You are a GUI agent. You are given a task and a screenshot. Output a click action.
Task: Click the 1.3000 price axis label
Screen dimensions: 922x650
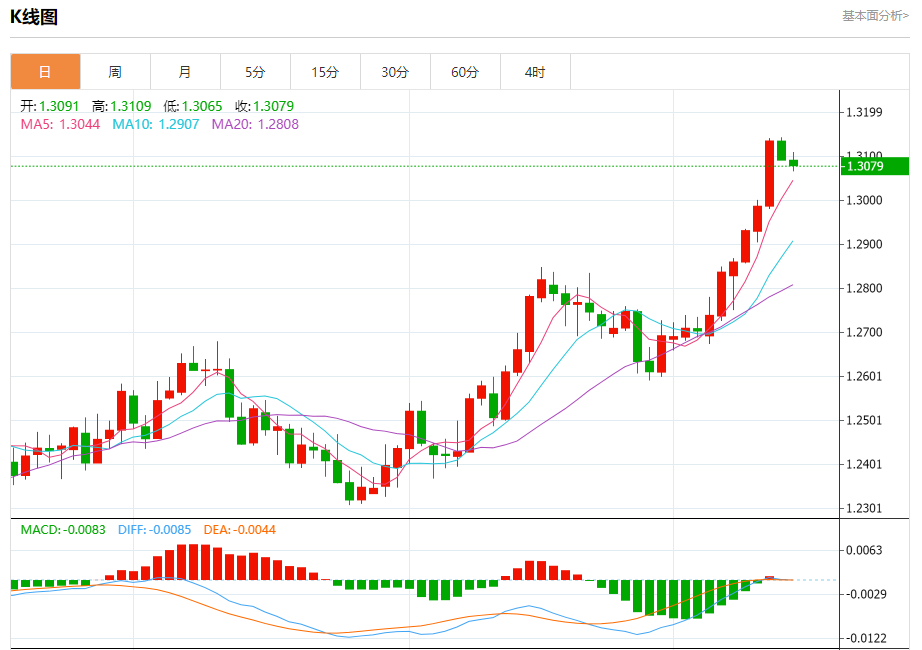point(864,200)
